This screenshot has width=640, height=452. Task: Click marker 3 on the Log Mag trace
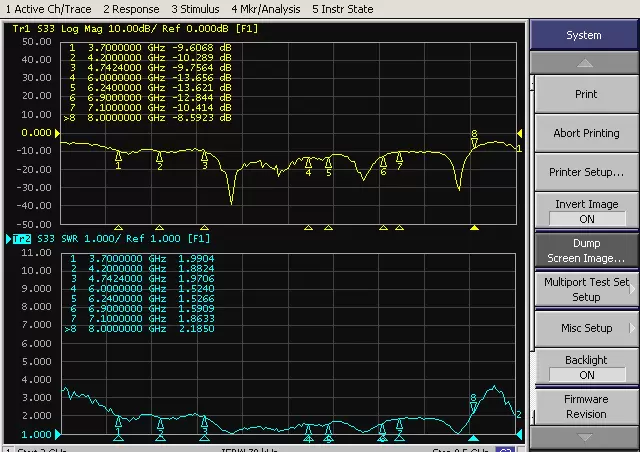tap(204, 156)
